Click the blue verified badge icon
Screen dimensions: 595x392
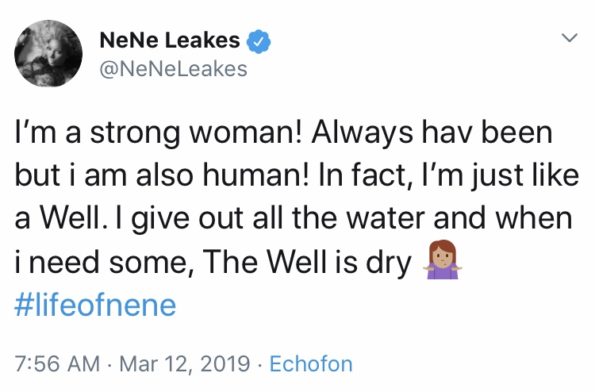tap(259, 41)
